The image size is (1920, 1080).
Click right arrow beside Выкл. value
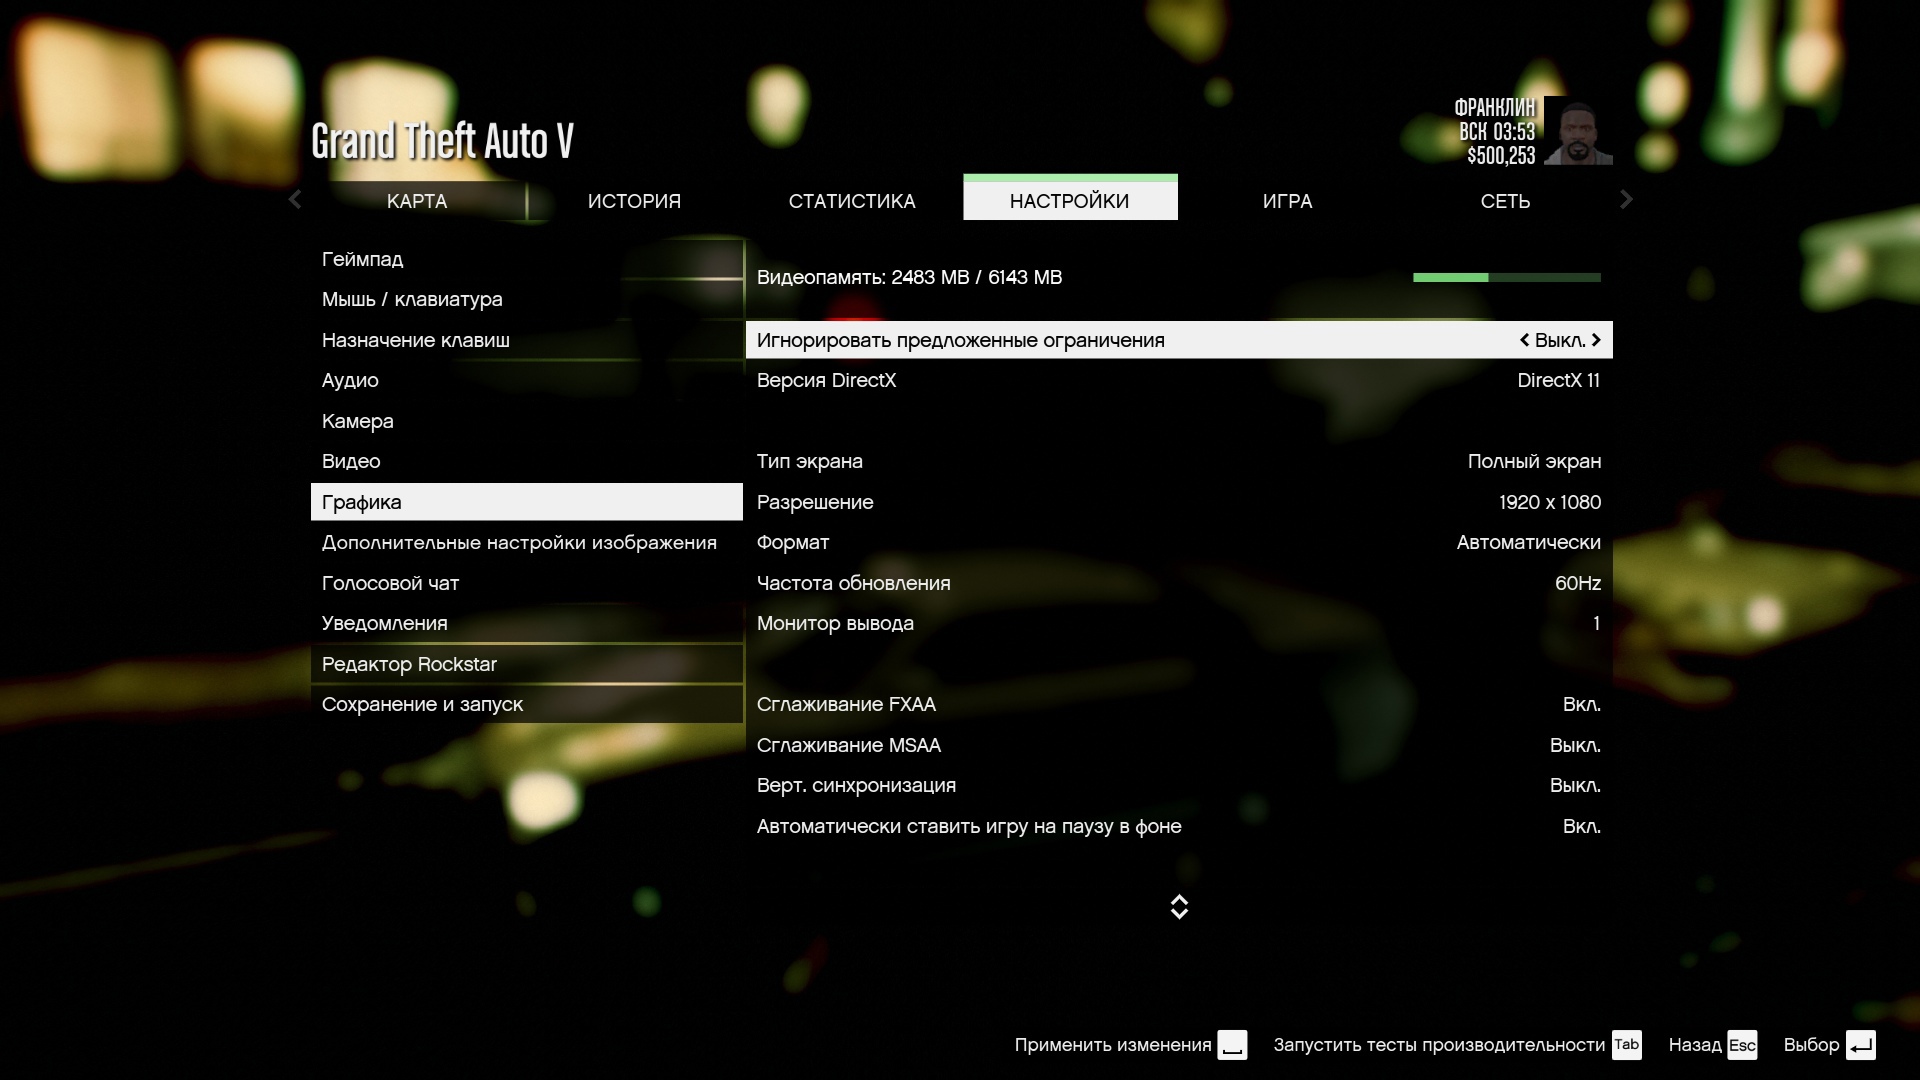pyautogui.click(x=1596, y=340)
